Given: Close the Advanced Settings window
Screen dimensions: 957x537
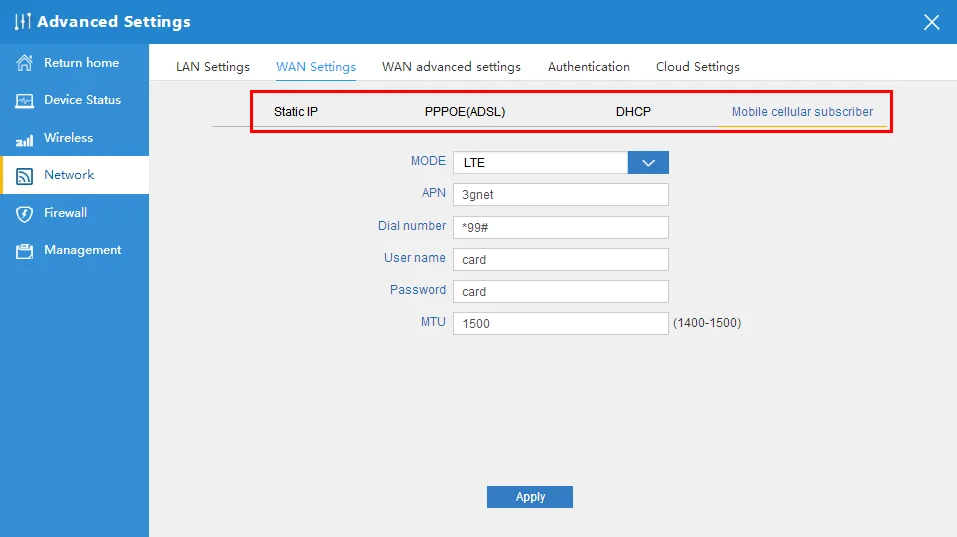Looking at the screenshot, I should coord(931,22).
